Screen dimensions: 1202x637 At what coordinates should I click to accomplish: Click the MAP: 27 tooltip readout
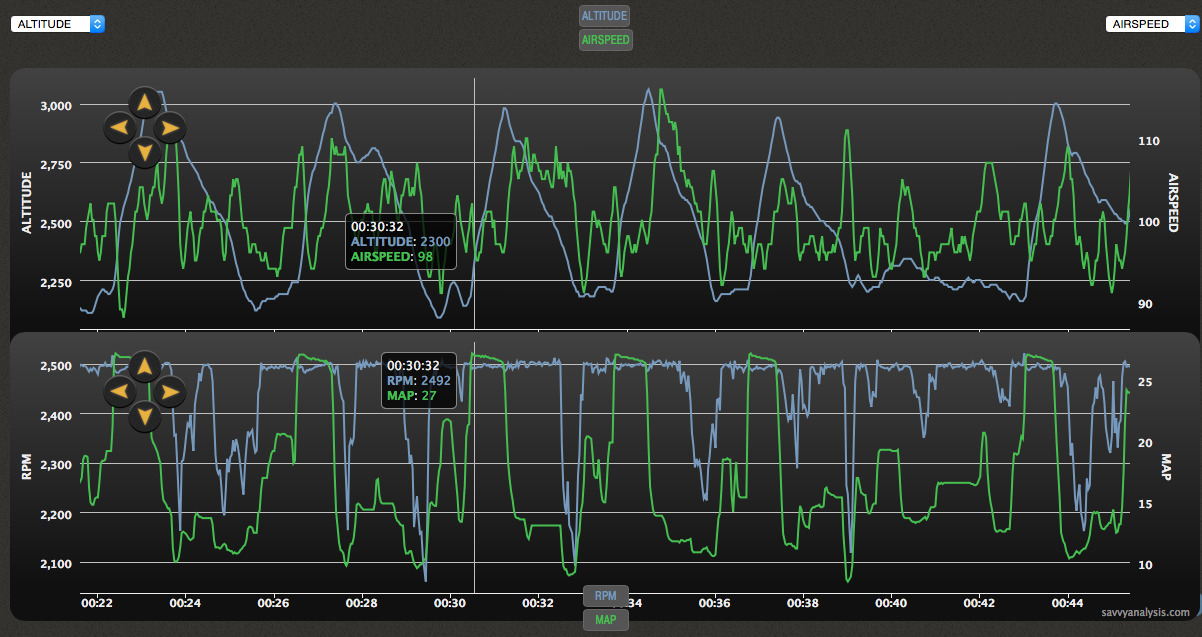[411, 396]
